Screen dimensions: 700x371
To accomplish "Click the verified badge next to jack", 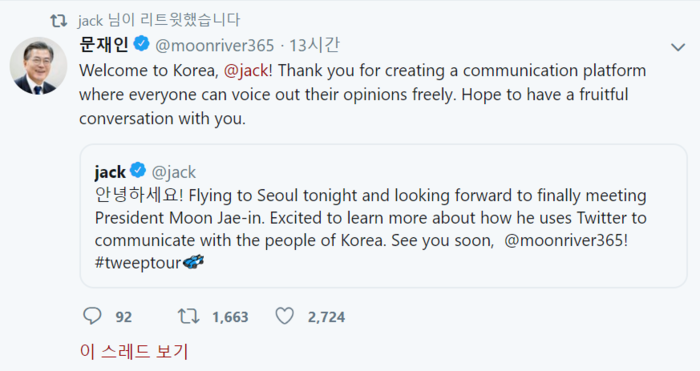I will [138, 170].
